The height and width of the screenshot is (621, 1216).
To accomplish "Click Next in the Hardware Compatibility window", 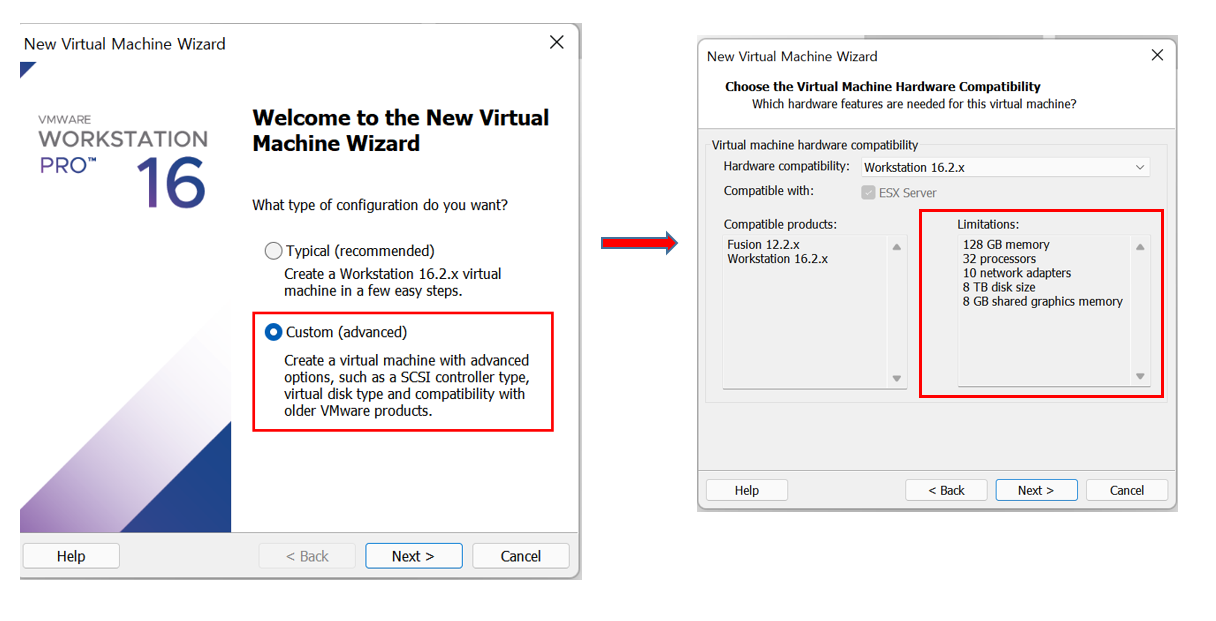I will click(x=1036, y=490).
